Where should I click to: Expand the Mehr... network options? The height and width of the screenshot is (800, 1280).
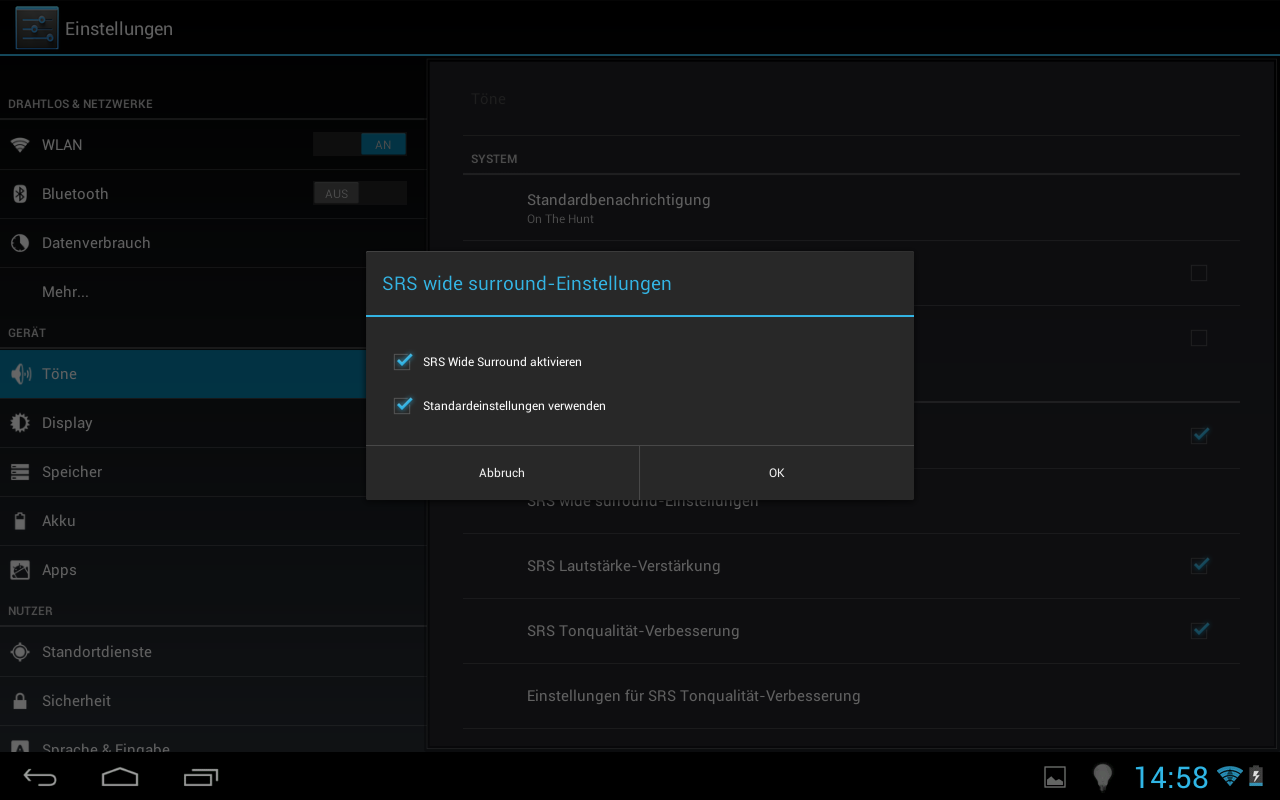pyautogui.click(x=65, y=292)
